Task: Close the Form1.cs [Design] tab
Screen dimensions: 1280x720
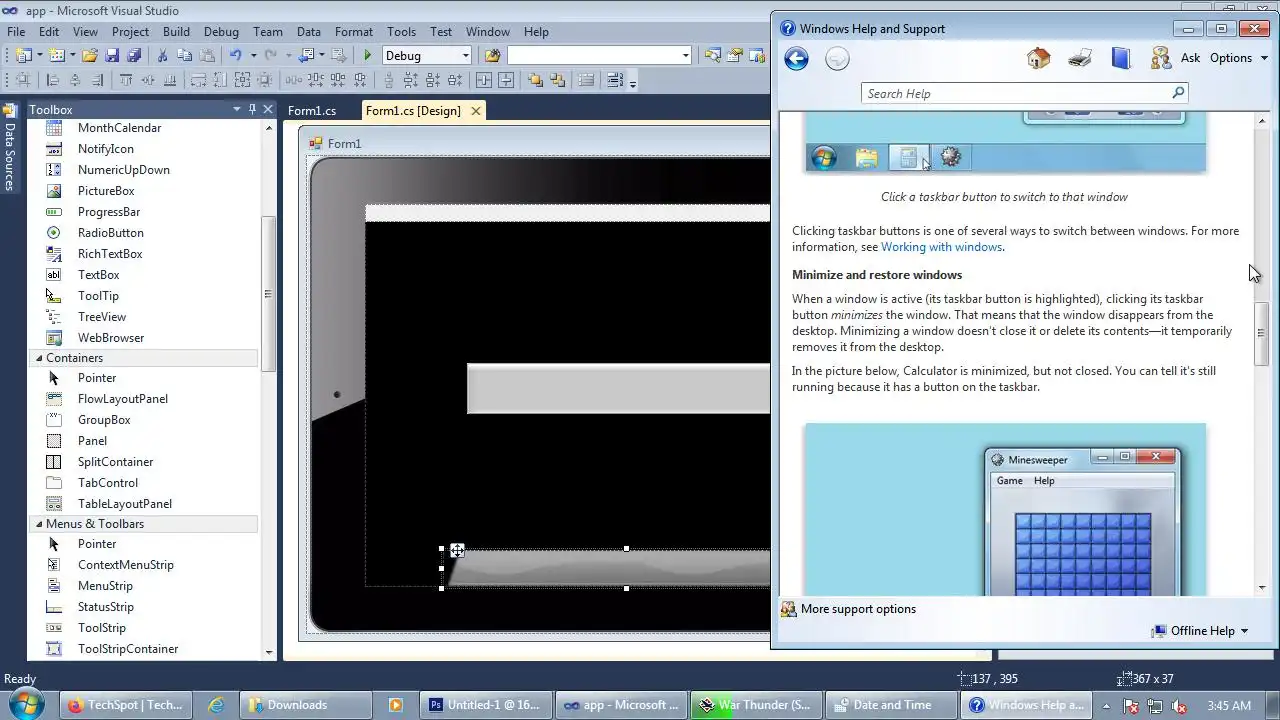Action: (476, 111)
